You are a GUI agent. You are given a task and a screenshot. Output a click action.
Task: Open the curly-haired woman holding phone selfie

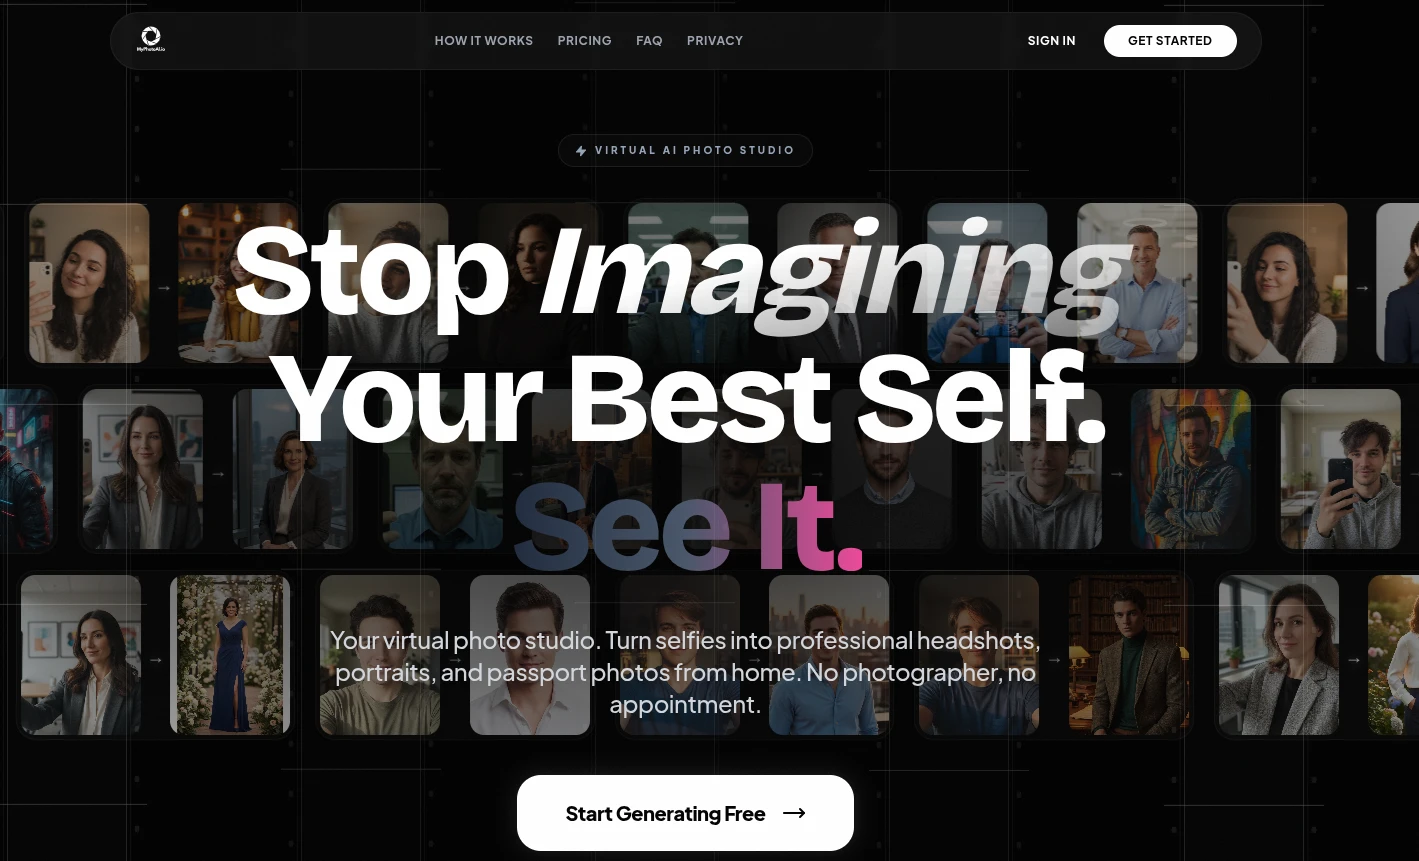(x=89, y=283)
